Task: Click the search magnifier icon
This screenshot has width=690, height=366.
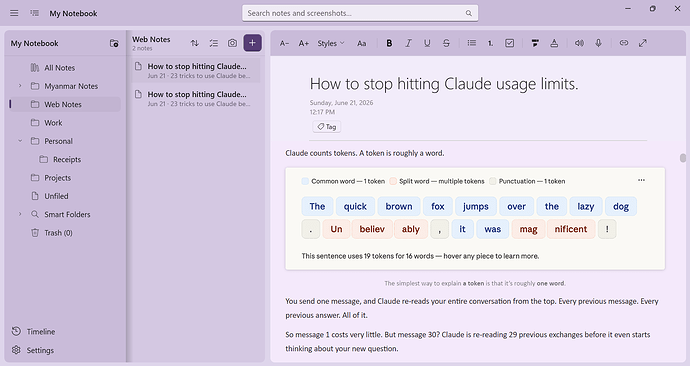Action: [x=469, y=13]
